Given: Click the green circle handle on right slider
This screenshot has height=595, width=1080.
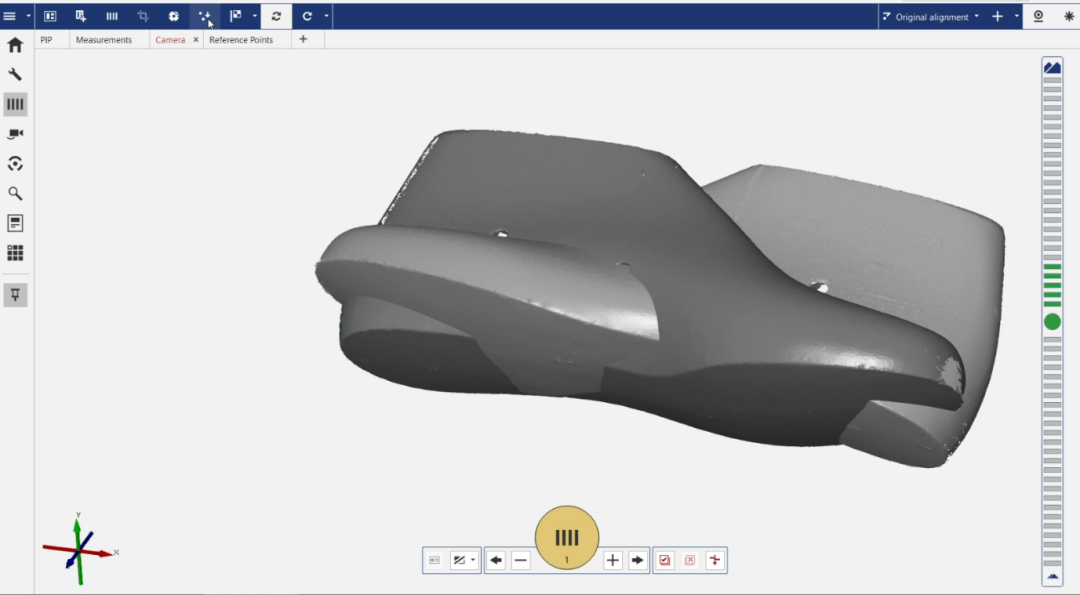Looking at the screenshot, I should click(x=1052, y=322).
